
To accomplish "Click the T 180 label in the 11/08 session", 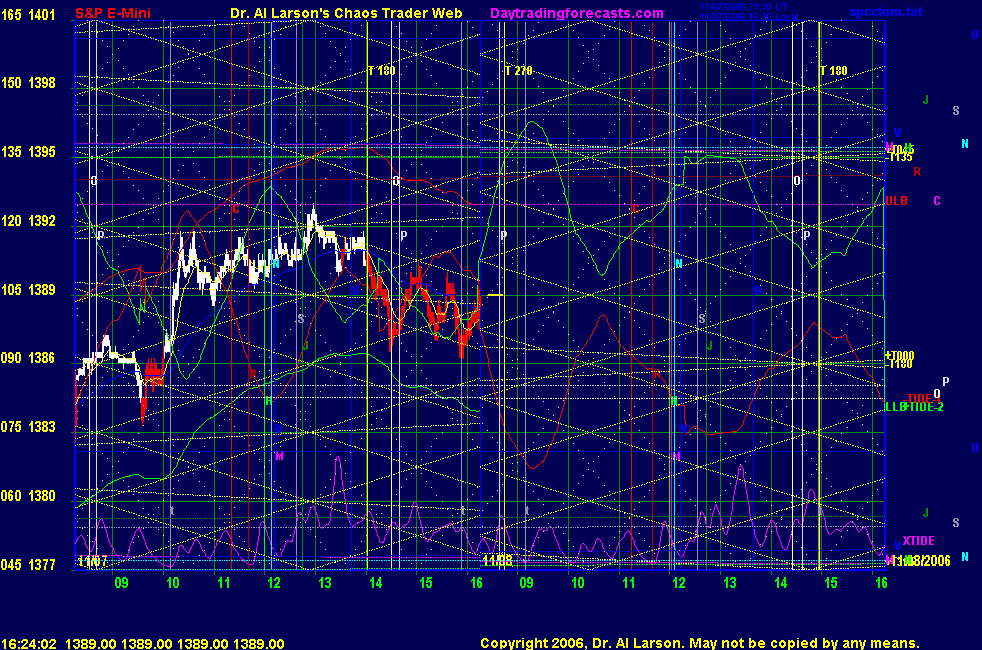I will pos(834,71).
